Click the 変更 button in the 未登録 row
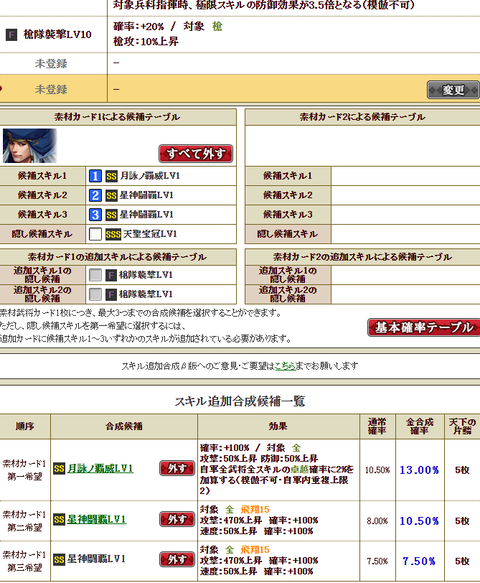The image size is (480, 583). (453, 90)
